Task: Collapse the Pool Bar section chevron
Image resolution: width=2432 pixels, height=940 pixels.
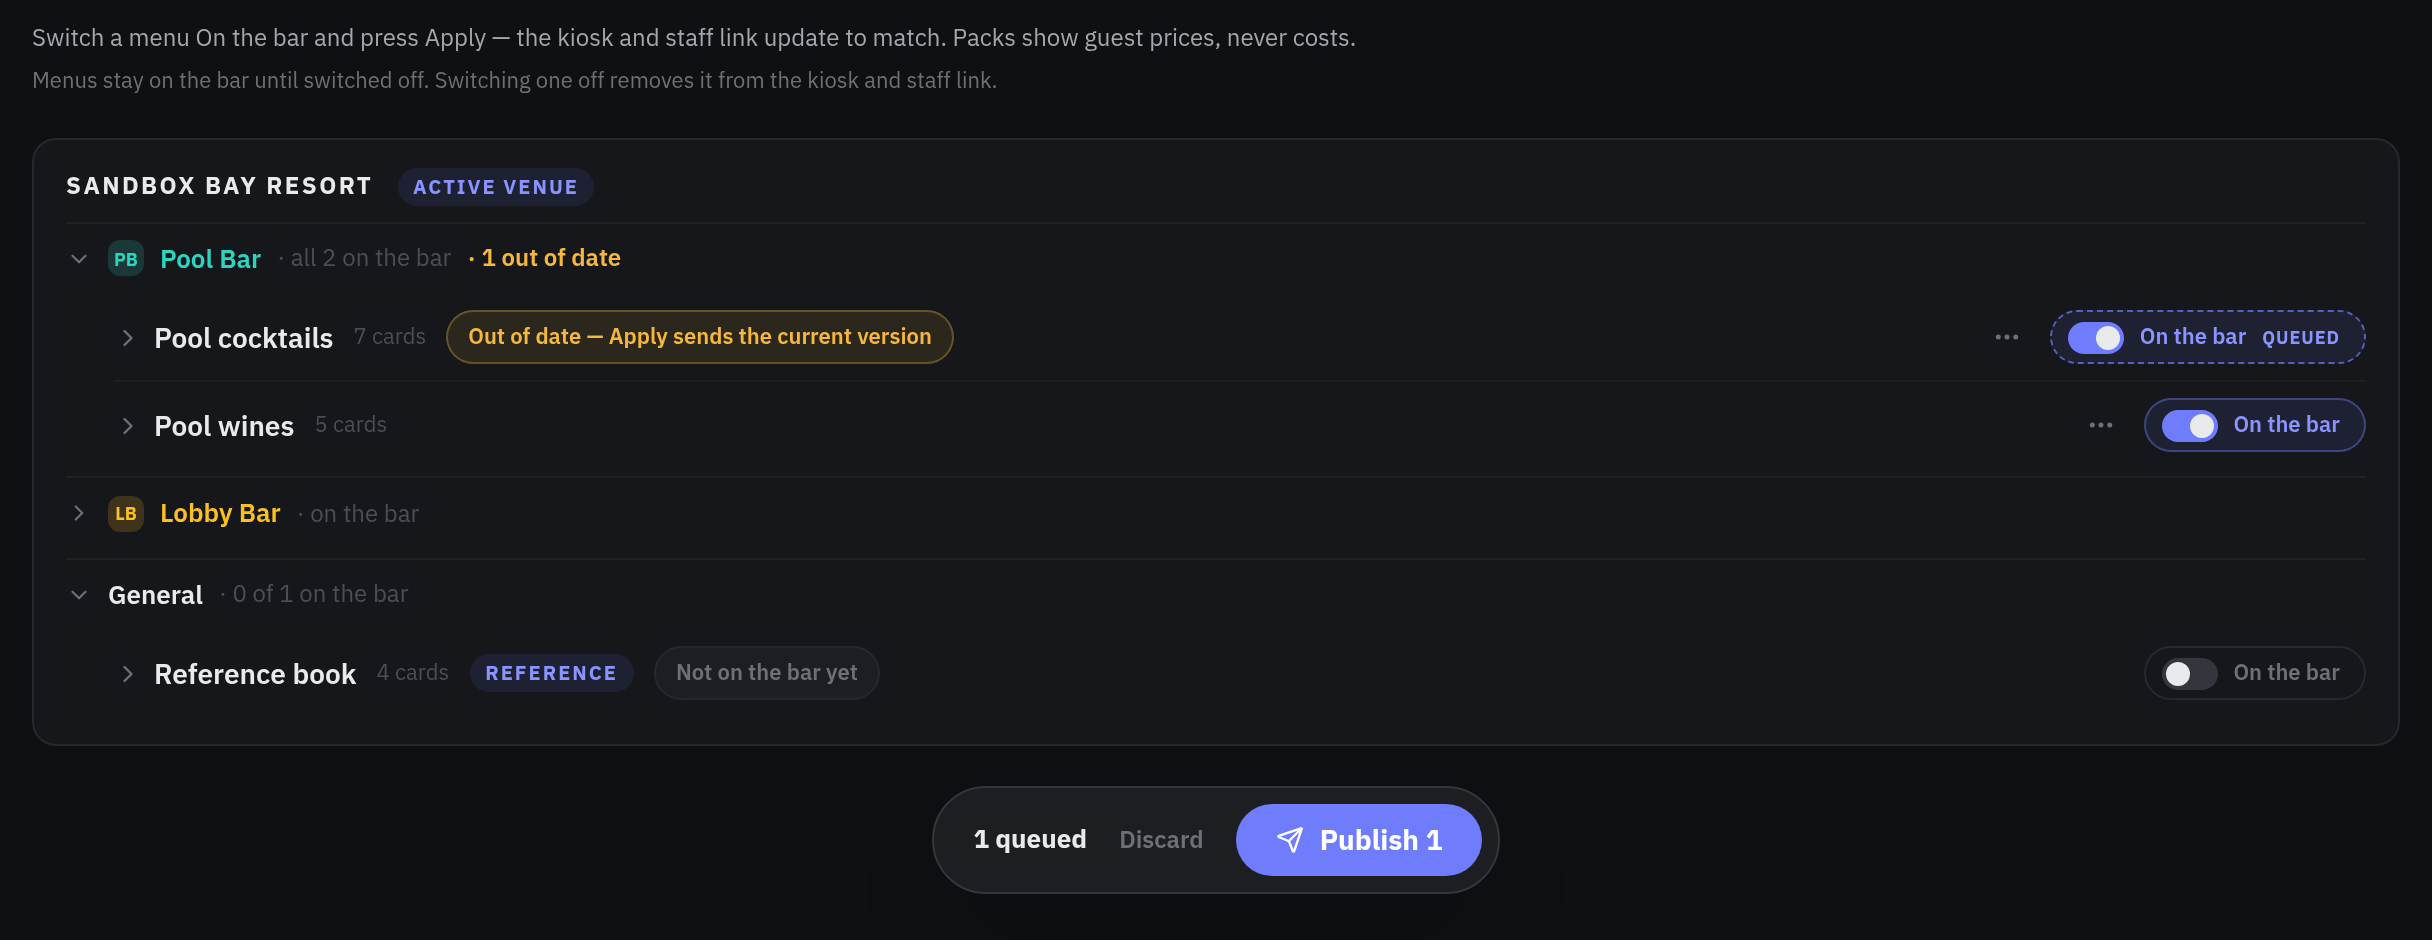Action: (x=79, y=259)
